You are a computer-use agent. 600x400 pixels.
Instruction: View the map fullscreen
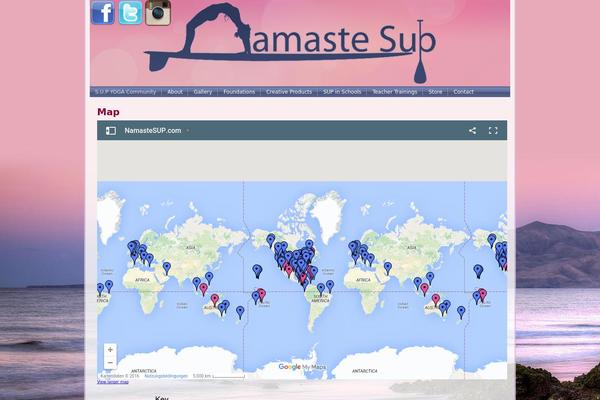pos(493,131)
